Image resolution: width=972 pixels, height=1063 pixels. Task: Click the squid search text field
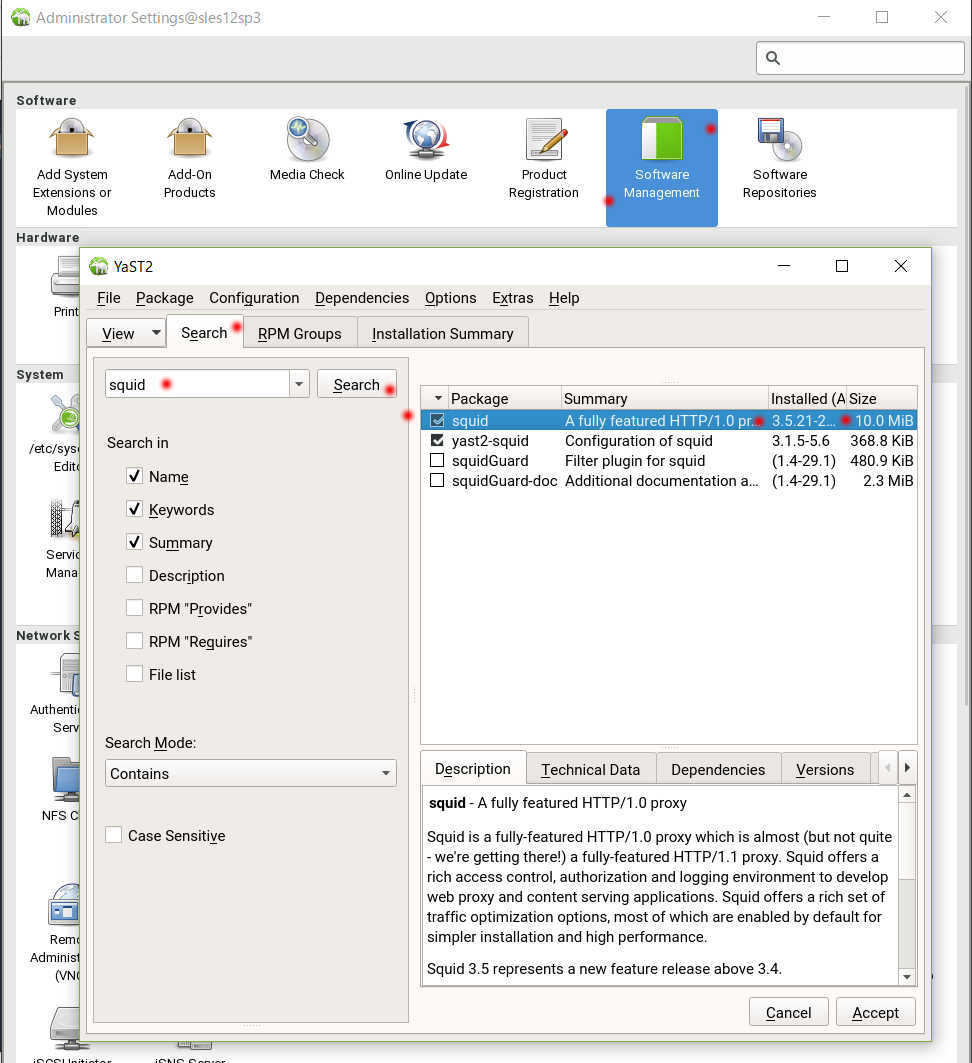click(198, 384)
